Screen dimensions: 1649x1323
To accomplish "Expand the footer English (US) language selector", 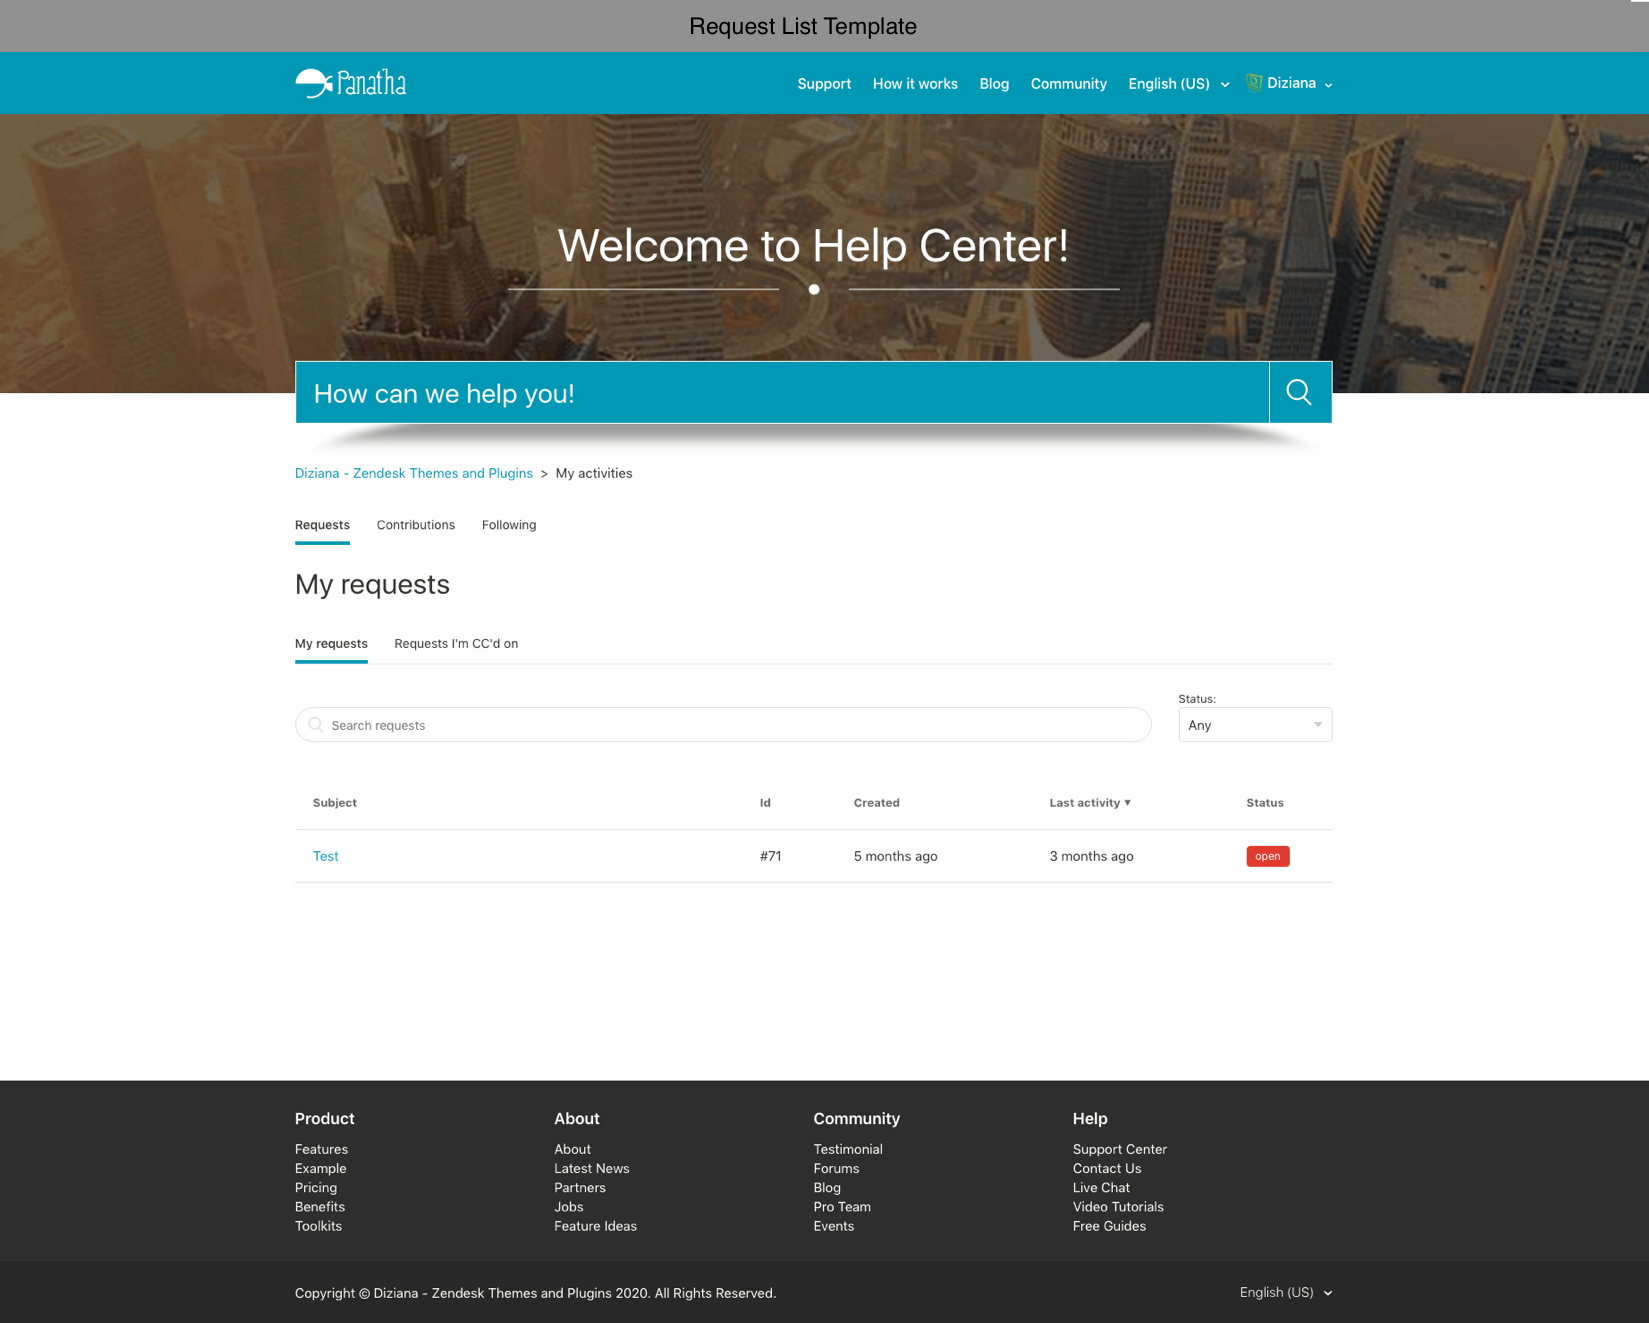I will pyautogui.click(x=1285, y=1292).
